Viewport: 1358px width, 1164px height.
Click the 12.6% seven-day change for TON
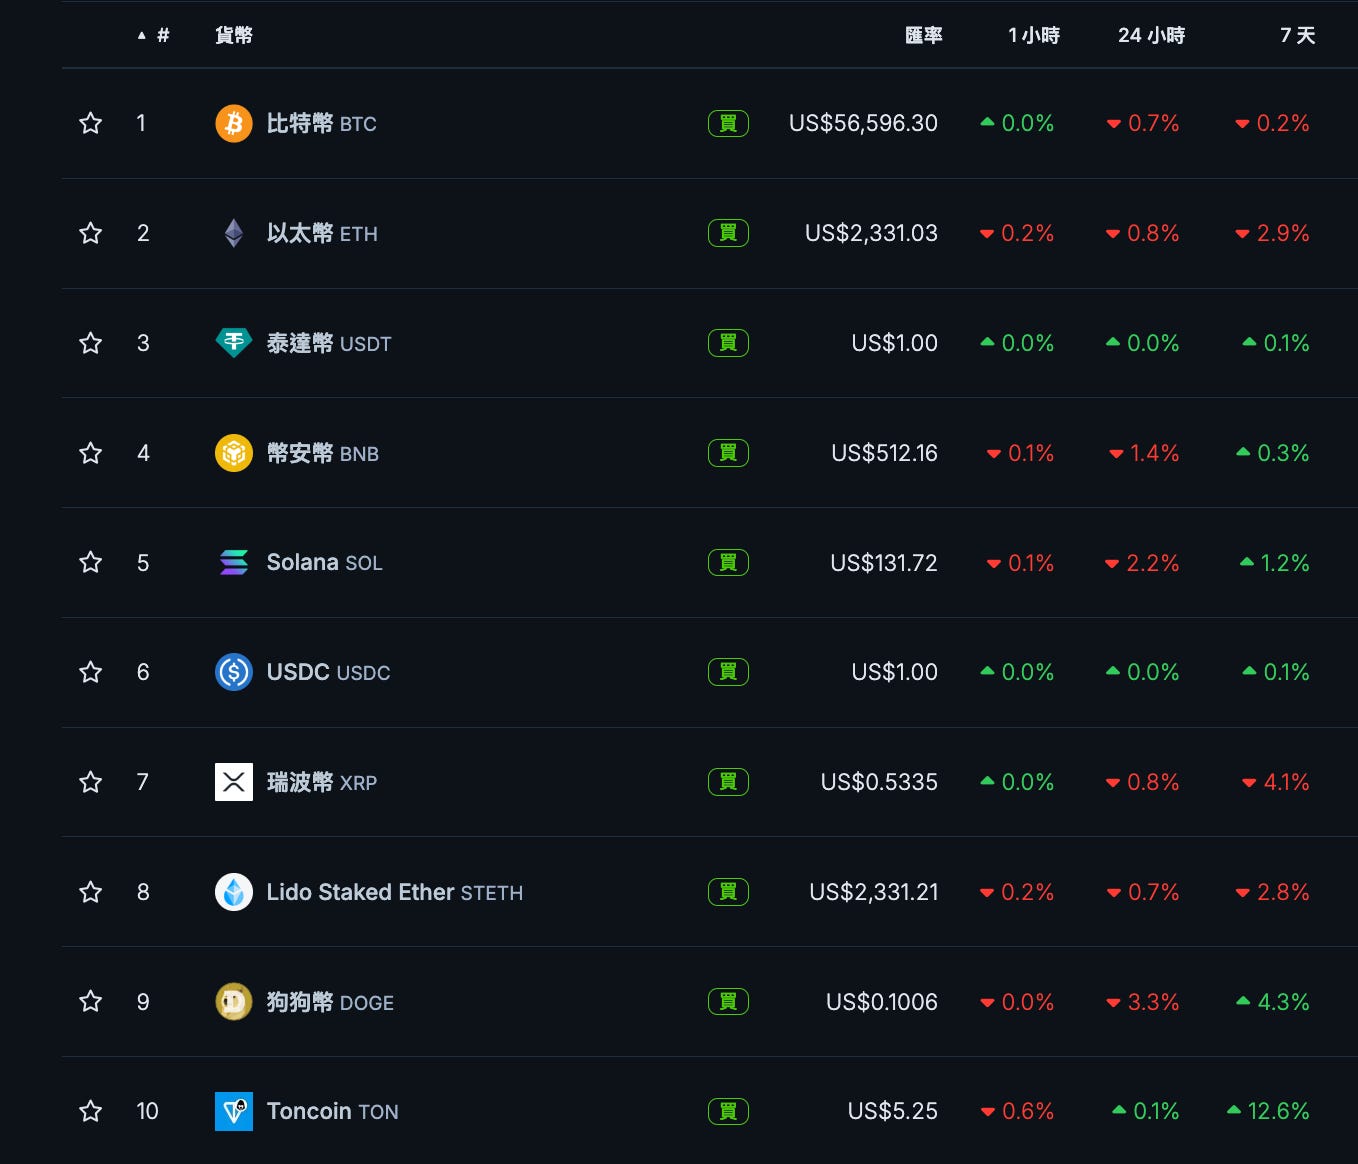coord(1268,1111)
